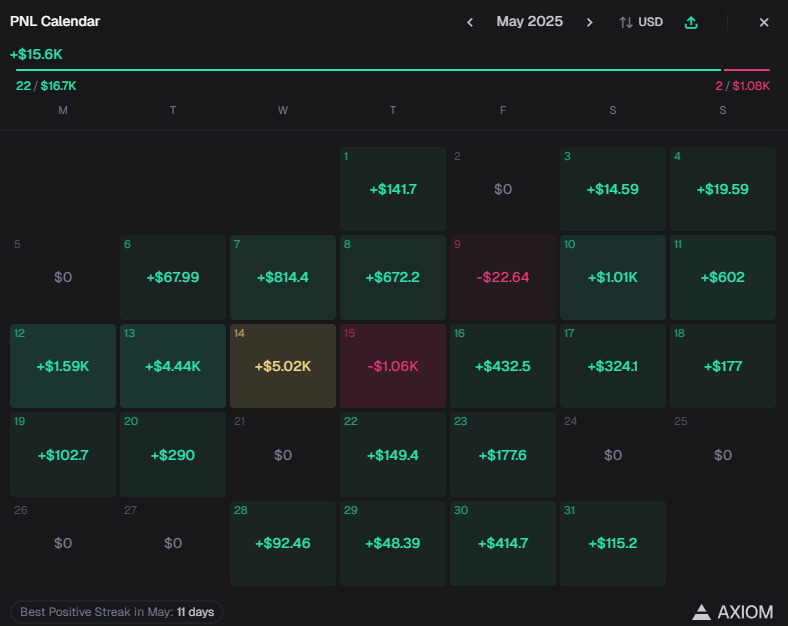Select May 1 cell showing +$141.7
The image size is (788, 626).
pos(392,189)
